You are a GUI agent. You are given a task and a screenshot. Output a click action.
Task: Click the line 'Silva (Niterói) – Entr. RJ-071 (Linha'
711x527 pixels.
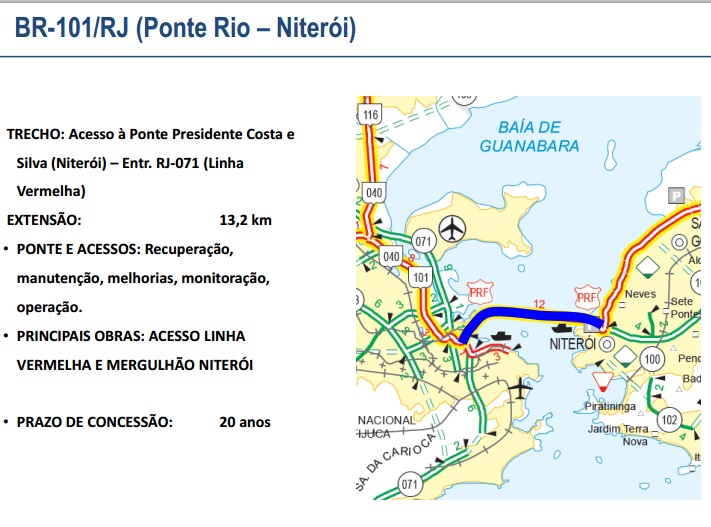click(130, 163)
